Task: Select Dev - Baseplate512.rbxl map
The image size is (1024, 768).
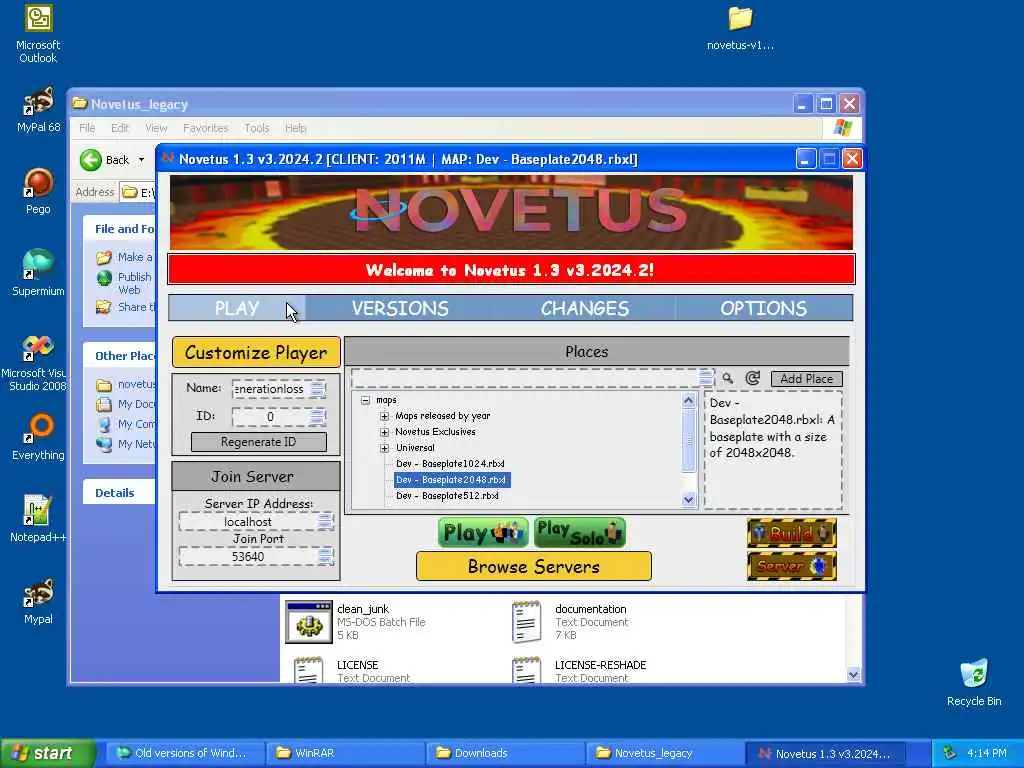Action: point(447,496)
